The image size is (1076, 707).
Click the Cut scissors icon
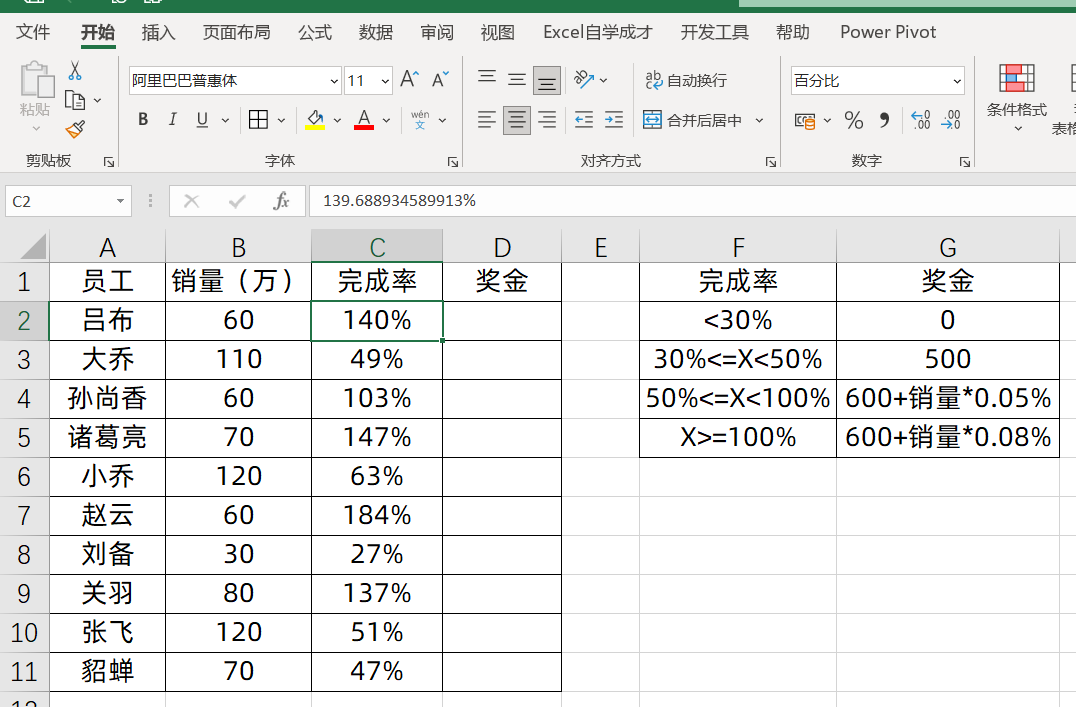click(75, 71)
